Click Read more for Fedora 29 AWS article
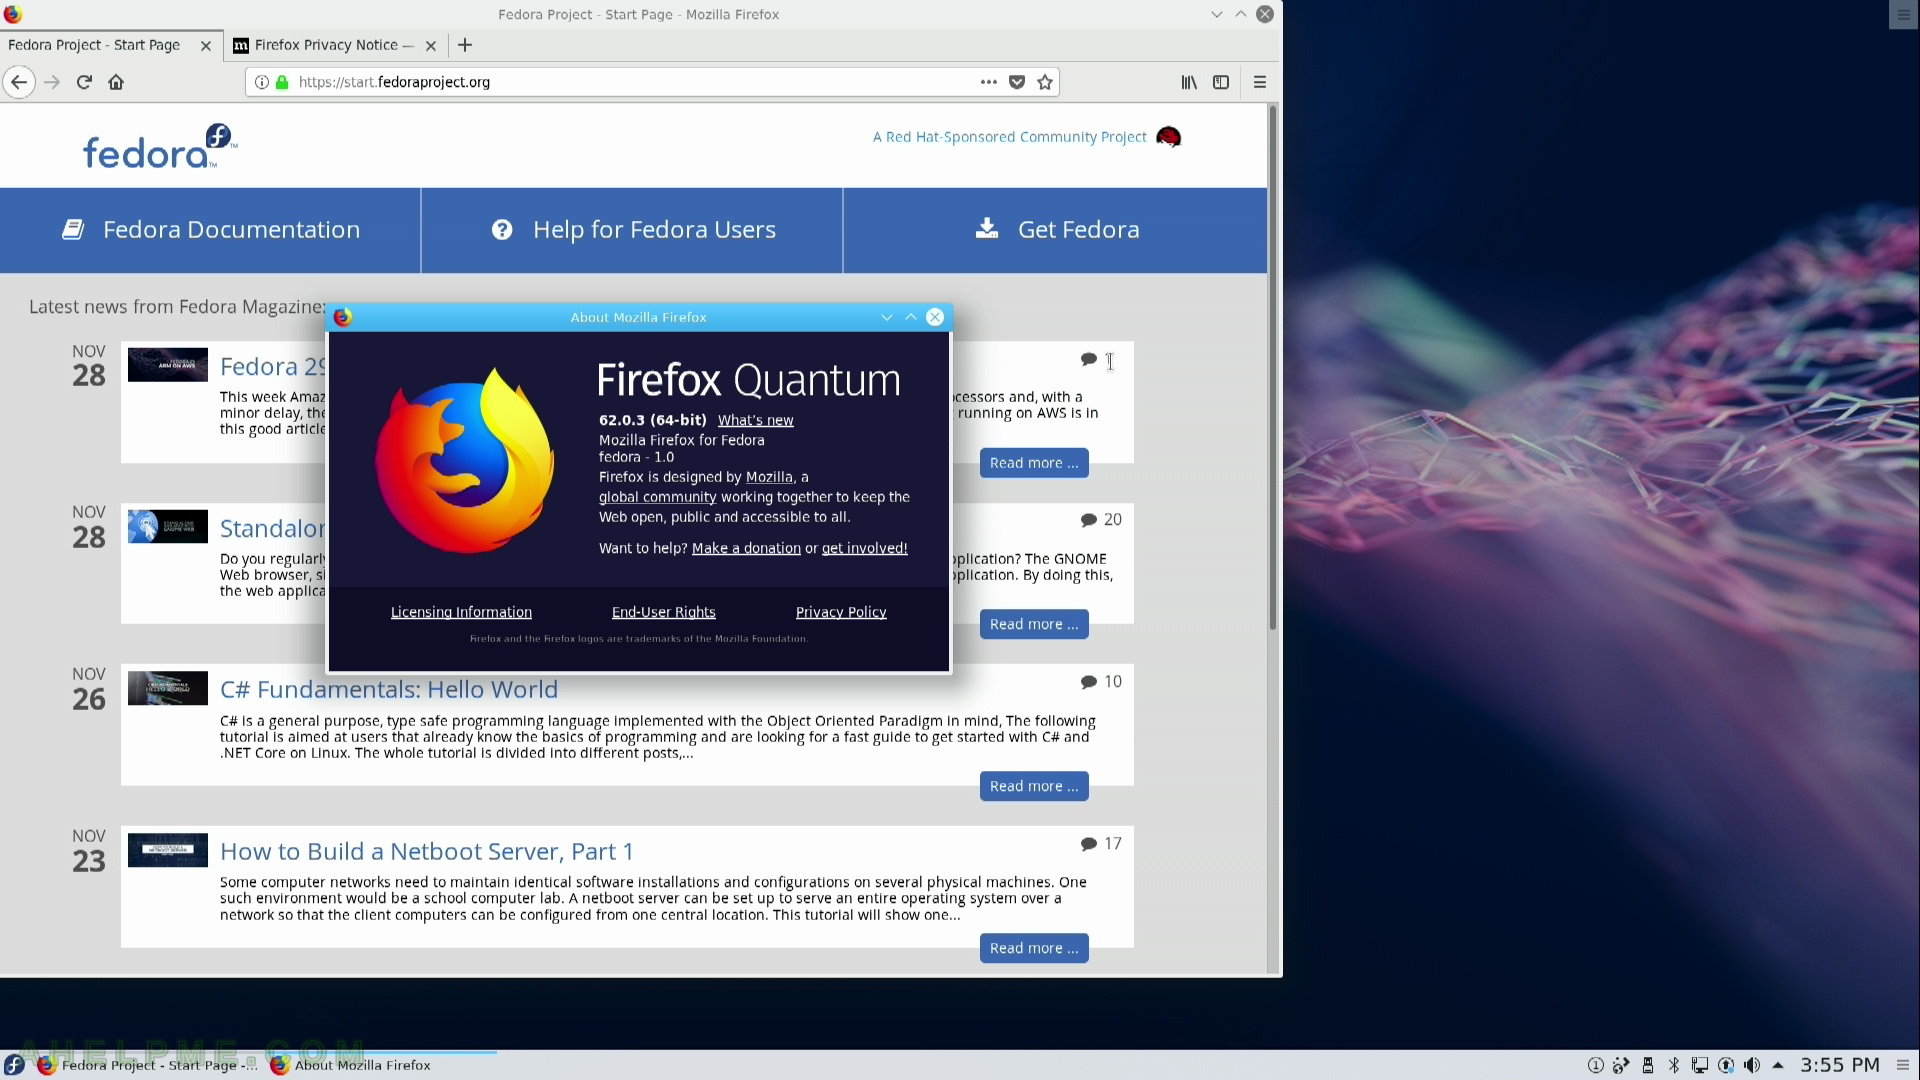1920x1080 pixels. (1034, 463)
